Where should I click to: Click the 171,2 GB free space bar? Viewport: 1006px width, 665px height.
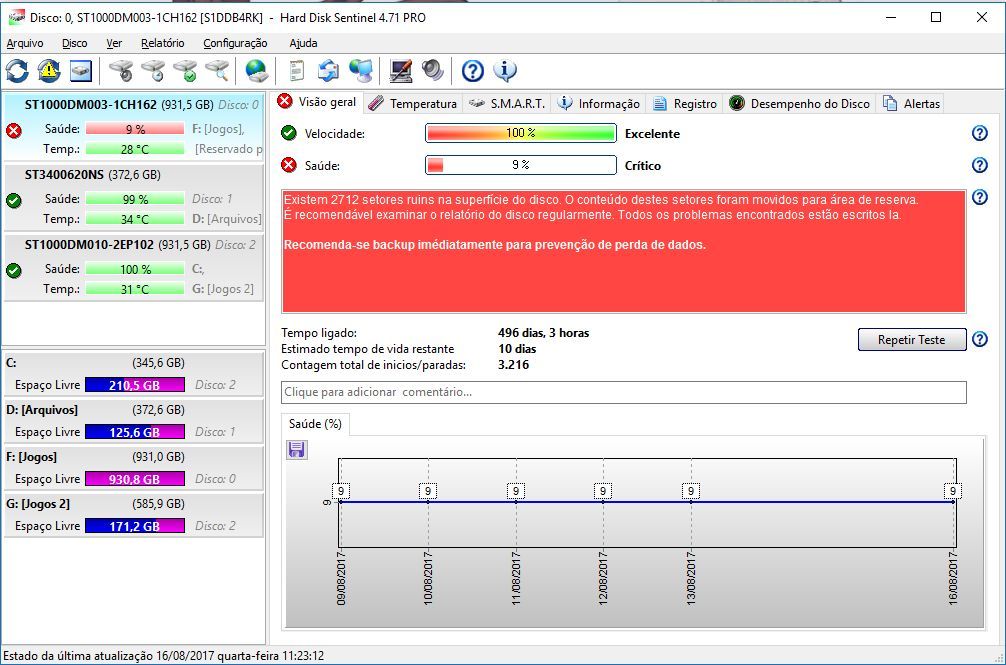[x=135, y=526]
